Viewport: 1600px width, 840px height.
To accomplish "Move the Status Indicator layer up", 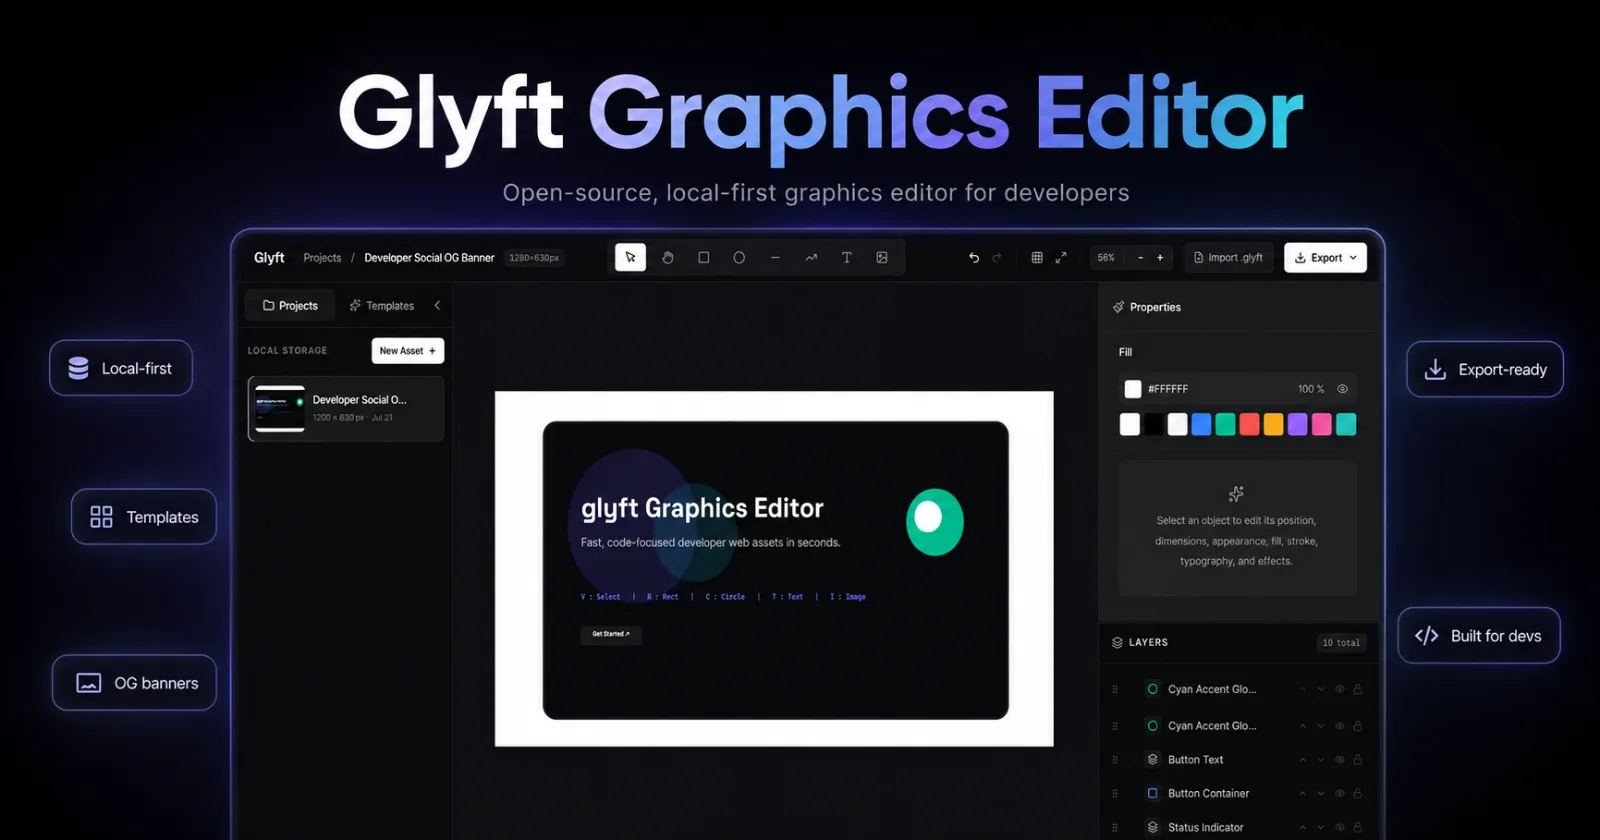I will tap(1303, 828).
